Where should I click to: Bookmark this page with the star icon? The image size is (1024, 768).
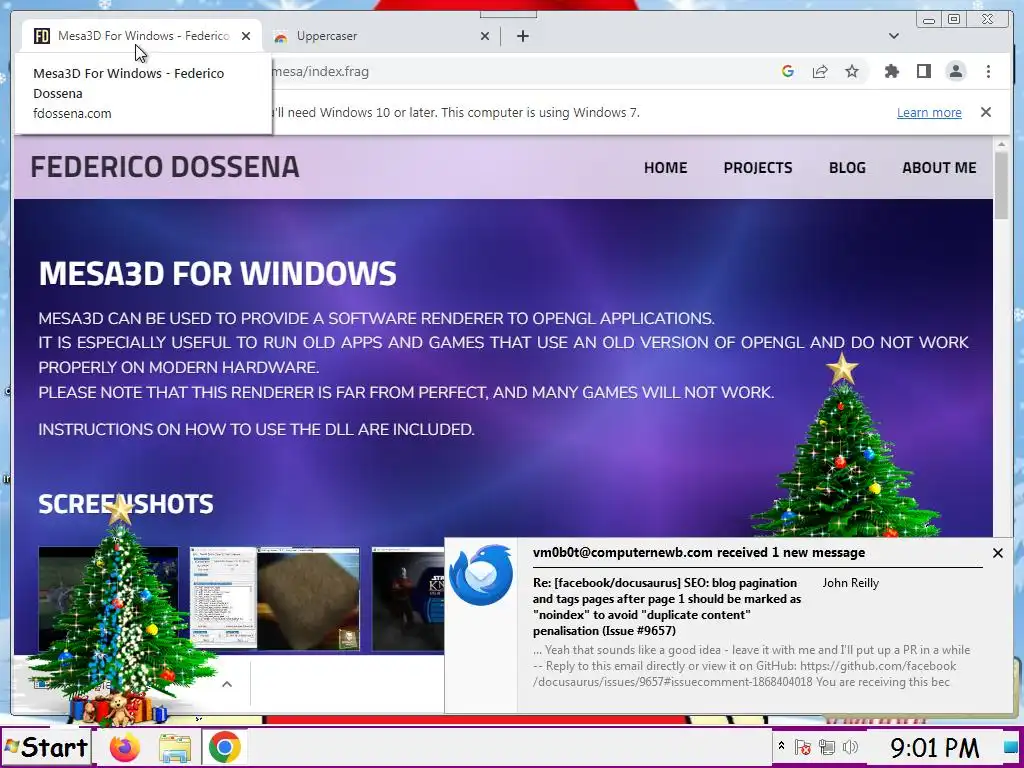point(852,71)
